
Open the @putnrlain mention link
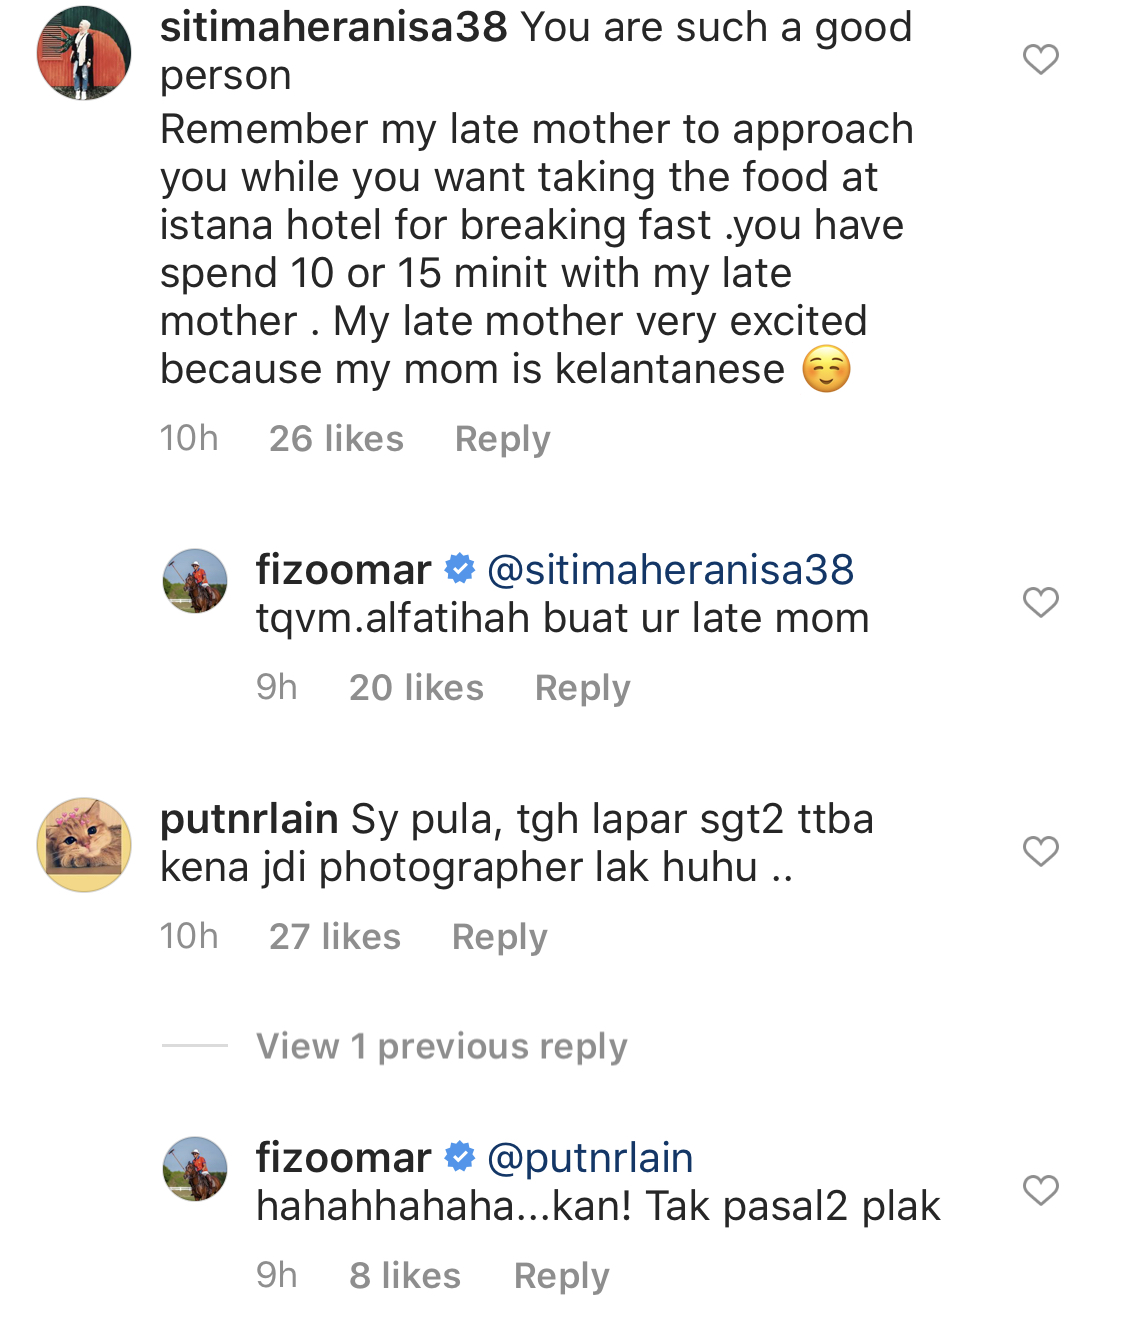tap(590, 1158)
